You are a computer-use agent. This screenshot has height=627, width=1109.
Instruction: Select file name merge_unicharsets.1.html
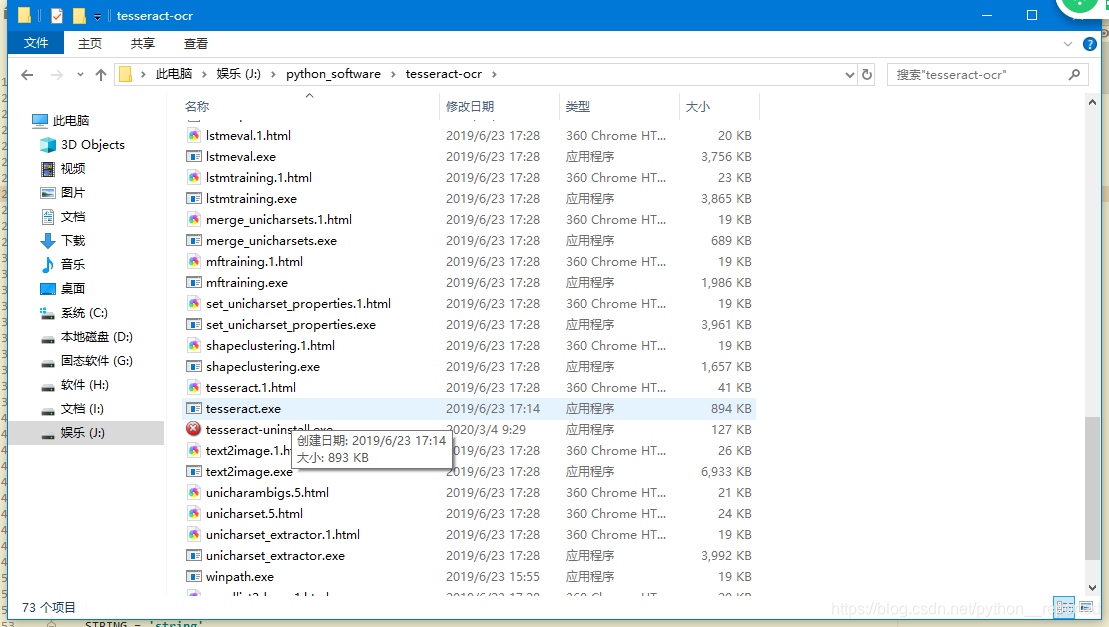279,220
